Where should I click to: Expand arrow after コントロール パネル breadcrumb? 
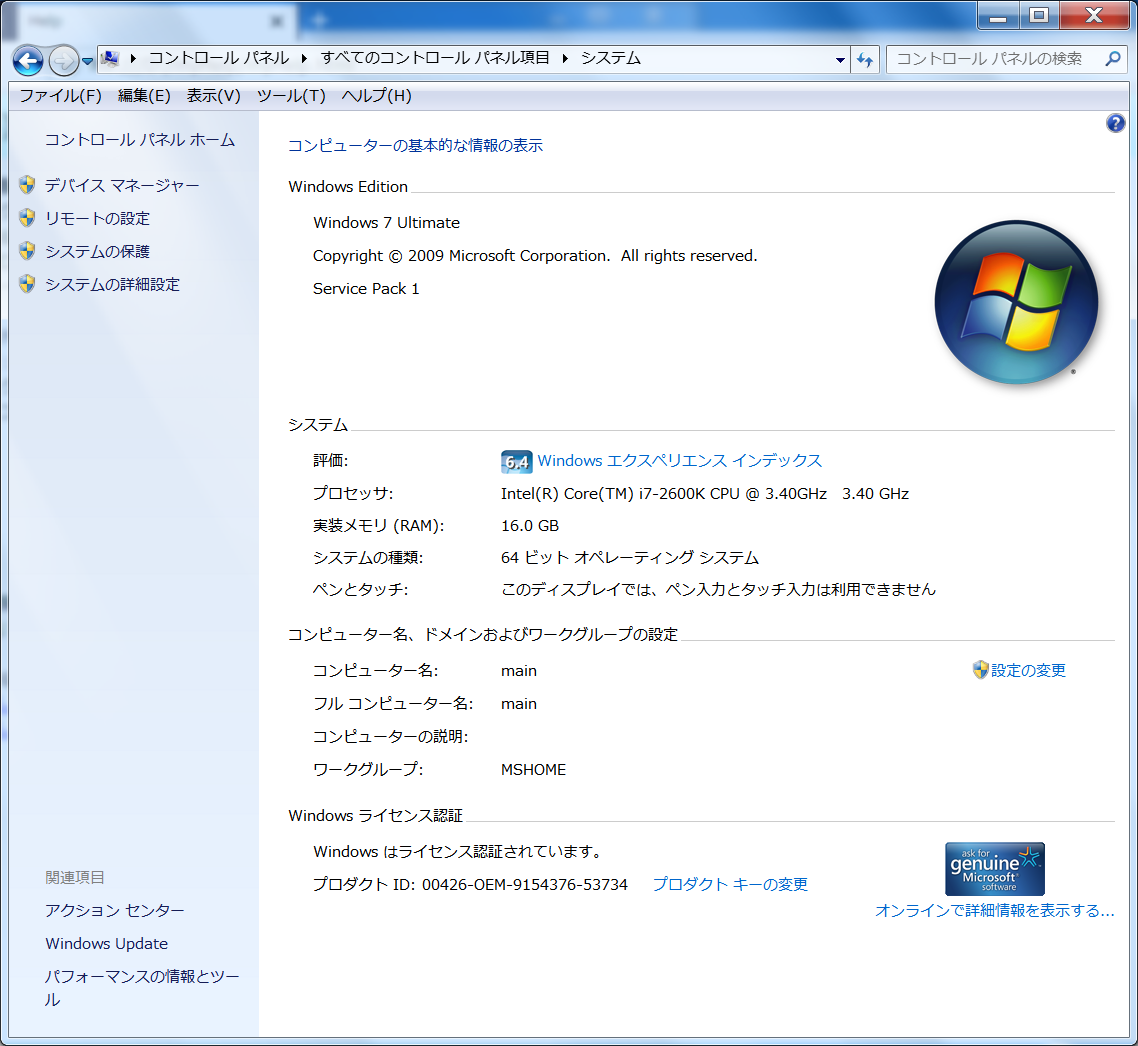click(304, 58)
